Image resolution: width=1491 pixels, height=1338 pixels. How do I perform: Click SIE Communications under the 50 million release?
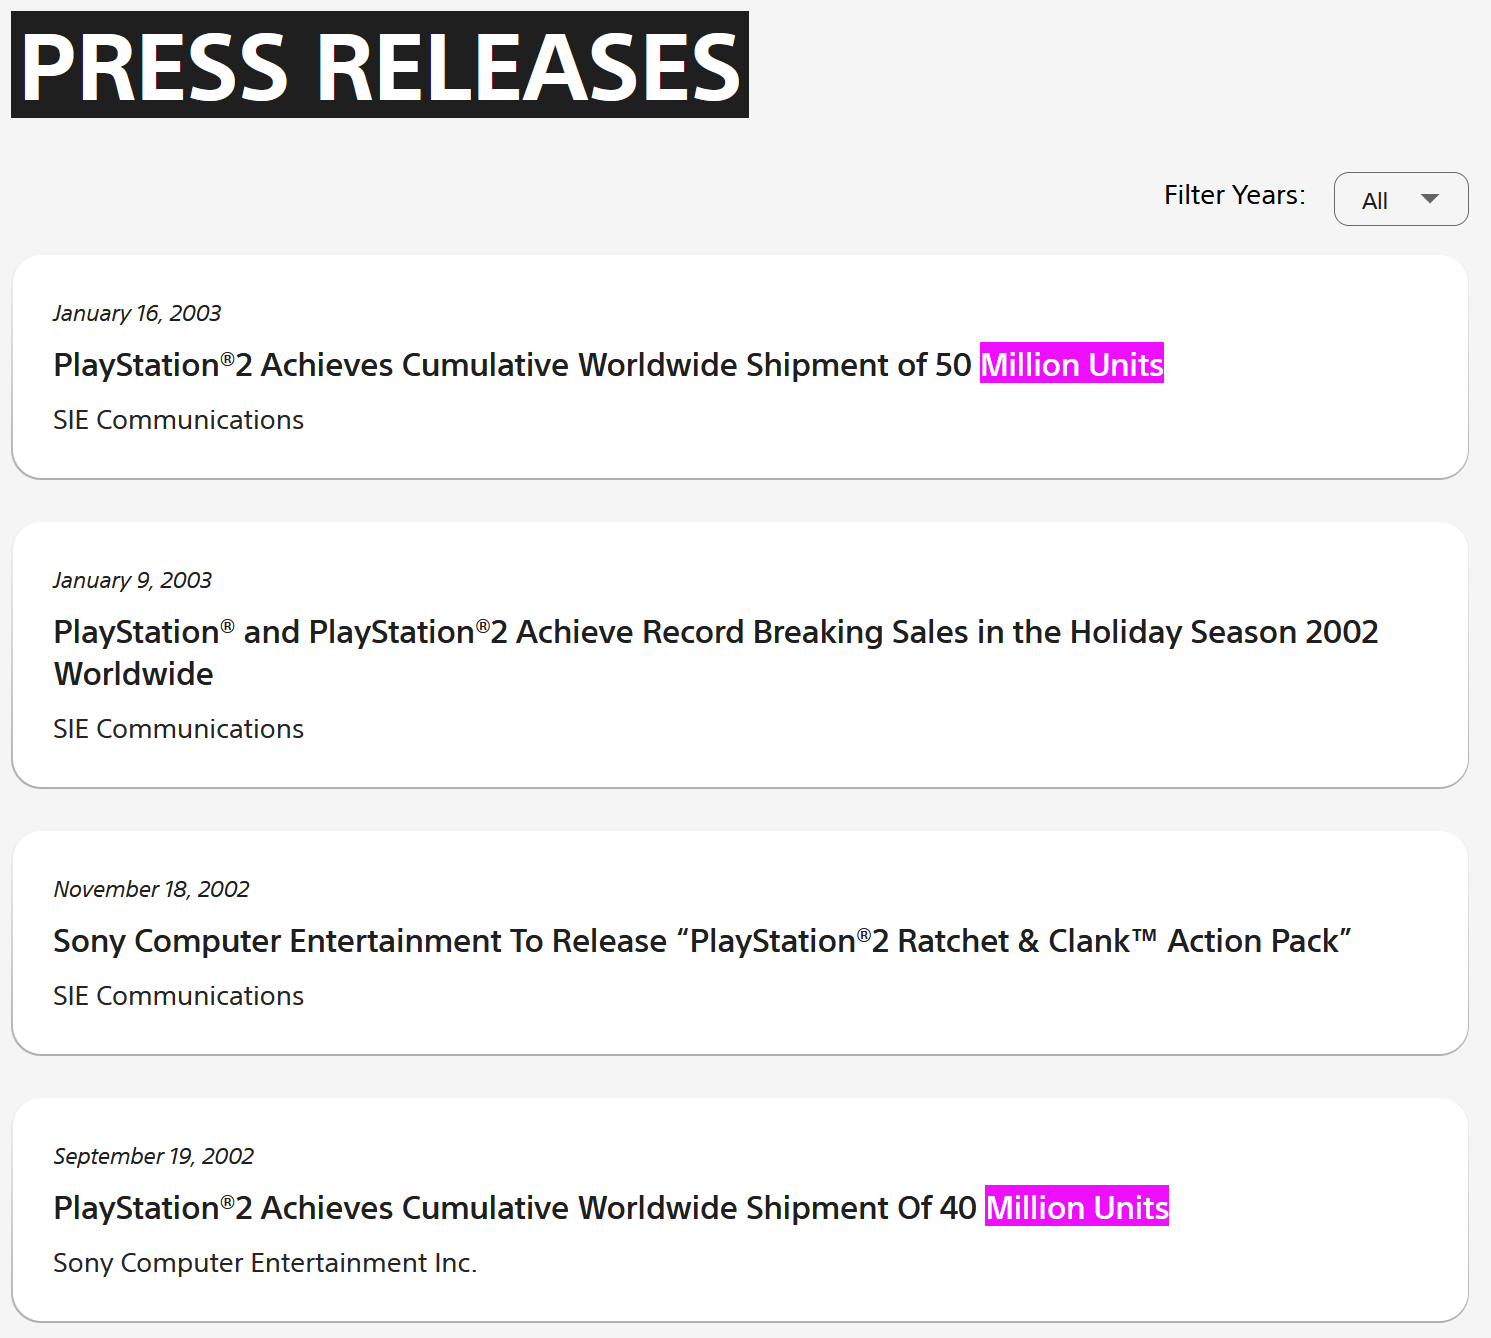click(178, 420)
